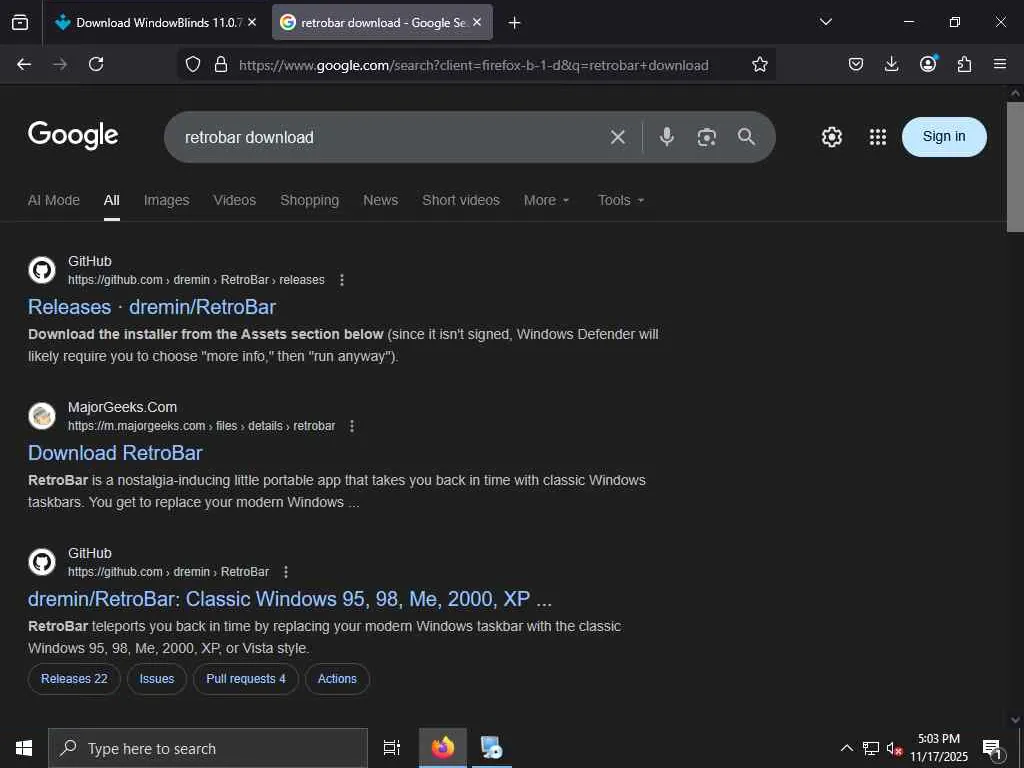Image resolution: width=1024 pixels, height=768 pixels.
Task: Close the Download WindowBlinds tab
Action: (x=252, y=22)
